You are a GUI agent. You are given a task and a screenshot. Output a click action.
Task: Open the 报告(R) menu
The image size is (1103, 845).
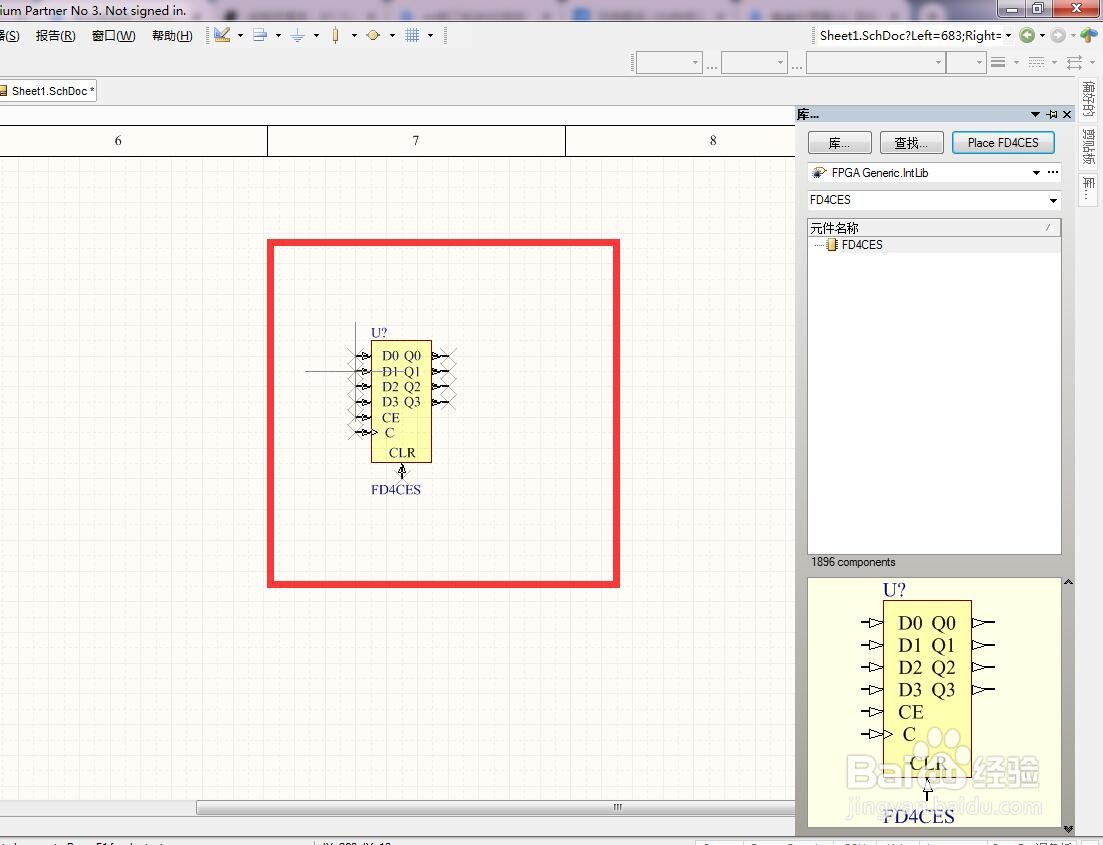click(x=56, y=36)
